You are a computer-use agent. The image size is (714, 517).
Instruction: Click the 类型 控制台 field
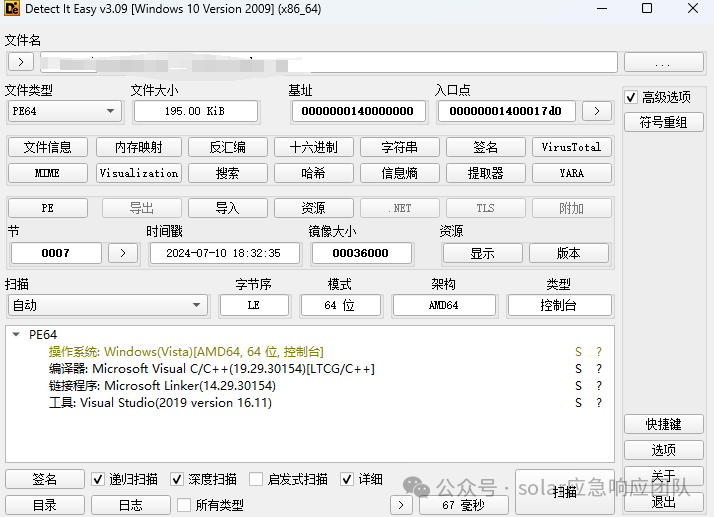pyautogui.click(x=559, y=305)
